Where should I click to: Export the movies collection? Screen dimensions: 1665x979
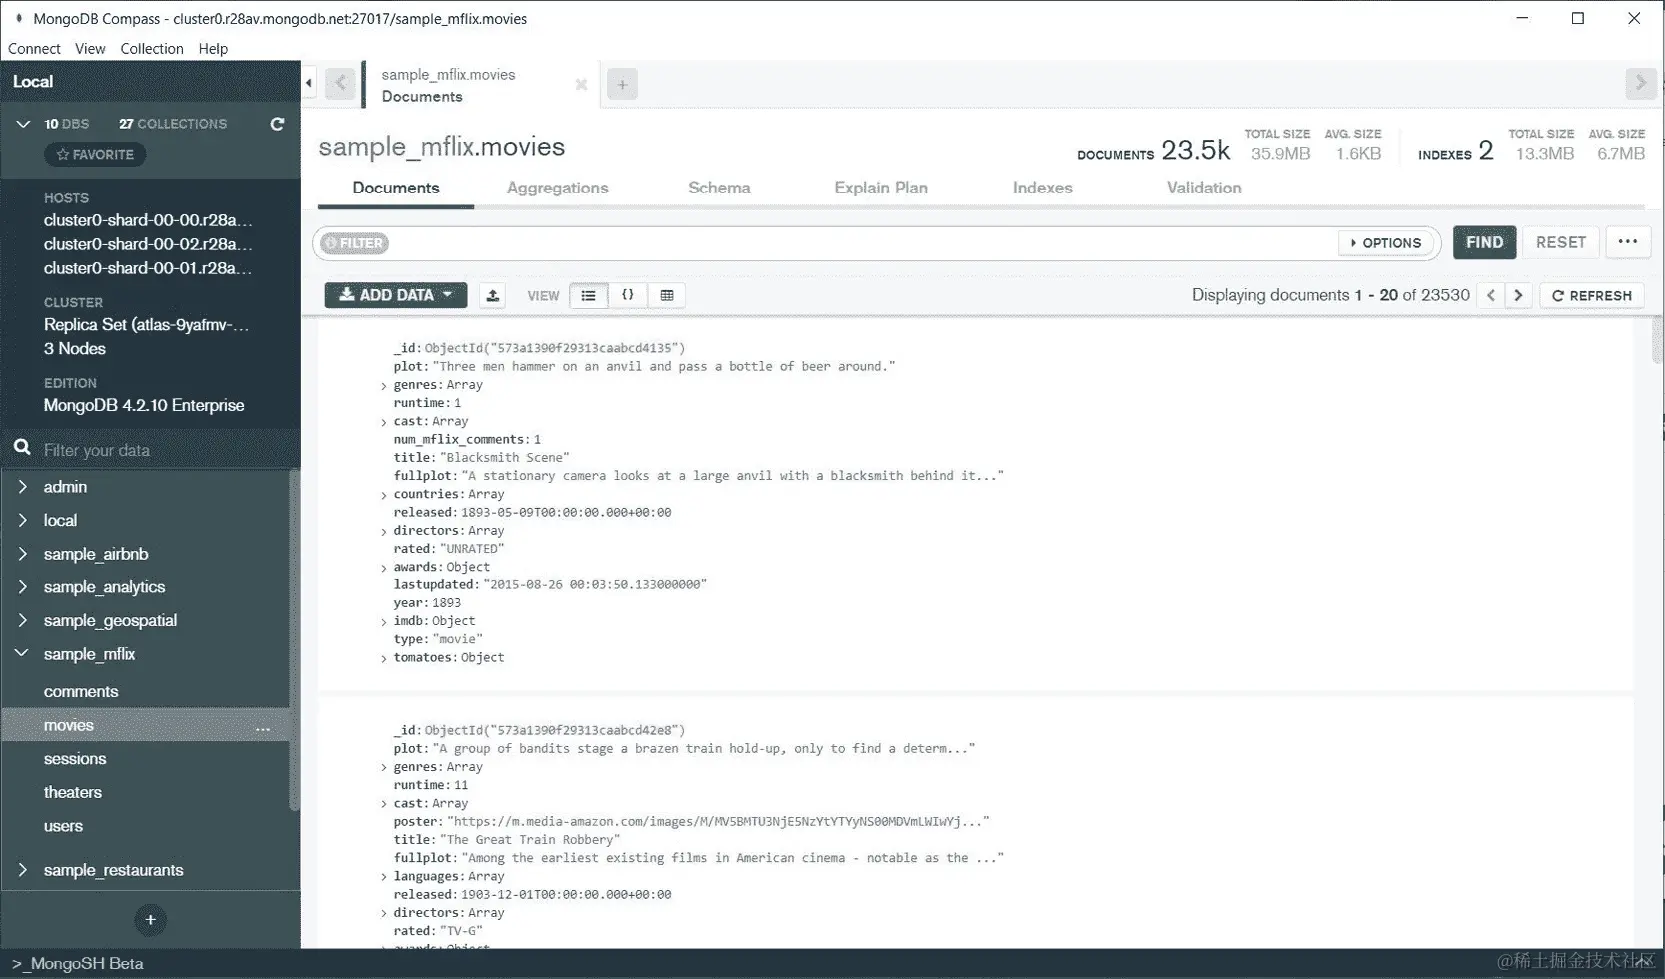[x=492, y=295]
